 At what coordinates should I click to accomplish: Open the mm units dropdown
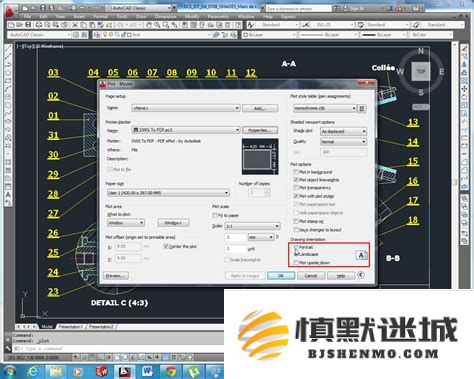click(261, 237)
